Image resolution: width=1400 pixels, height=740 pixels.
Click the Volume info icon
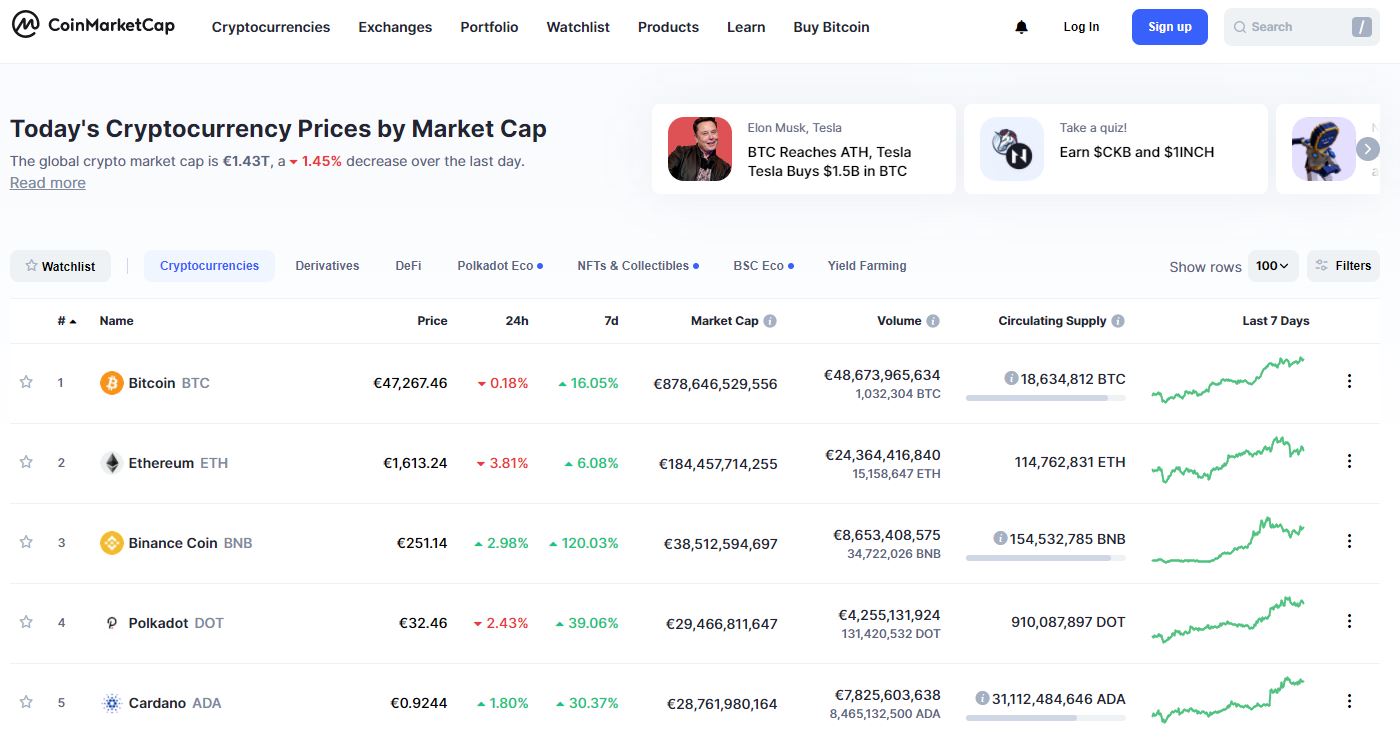point(933,321)
